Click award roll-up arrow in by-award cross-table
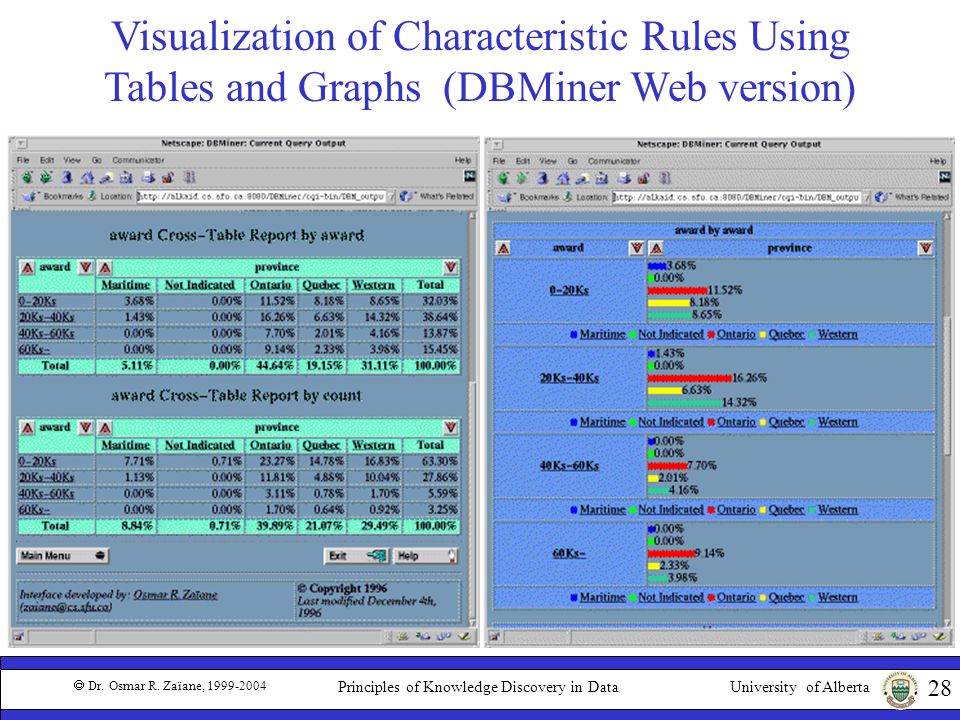This screenshot has height=720, width=960. [x=27, y=268]
